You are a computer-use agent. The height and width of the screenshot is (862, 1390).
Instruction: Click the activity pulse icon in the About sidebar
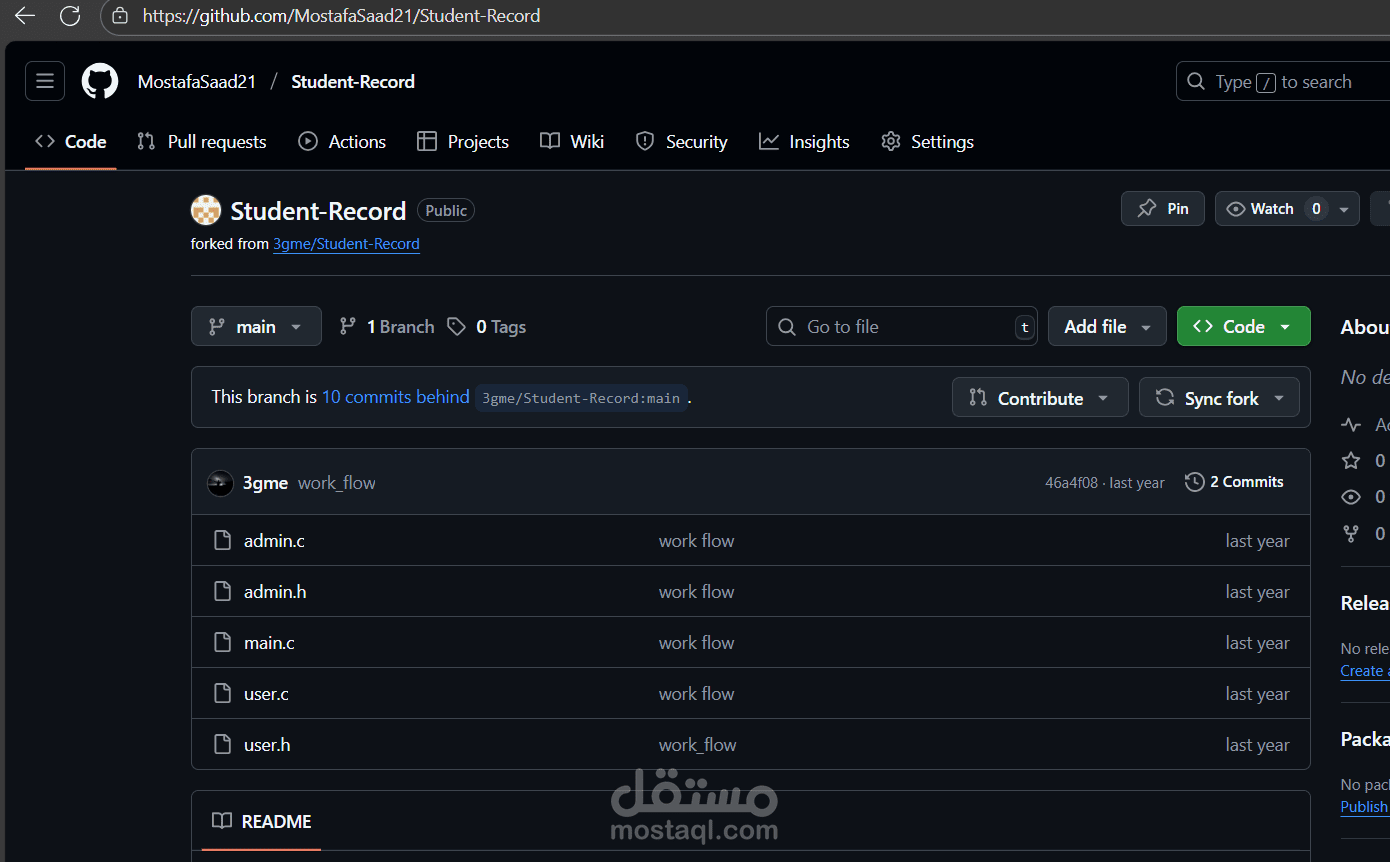tap(1351, 425)
